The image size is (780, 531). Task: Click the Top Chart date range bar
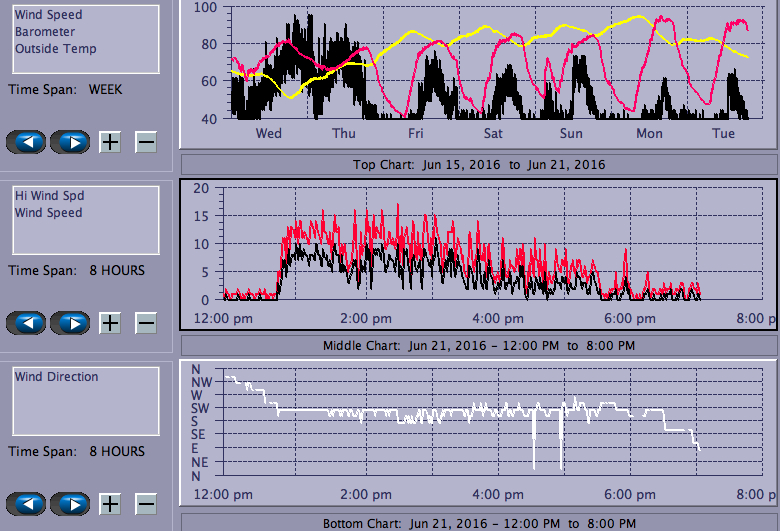click(478, 164)
